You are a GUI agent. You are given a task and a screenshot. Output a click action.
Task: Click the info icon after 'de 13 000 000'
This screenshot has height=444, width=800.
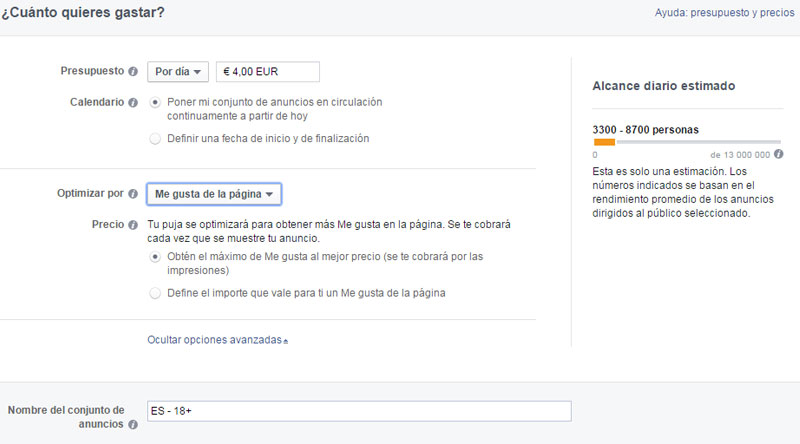[778, 154]
